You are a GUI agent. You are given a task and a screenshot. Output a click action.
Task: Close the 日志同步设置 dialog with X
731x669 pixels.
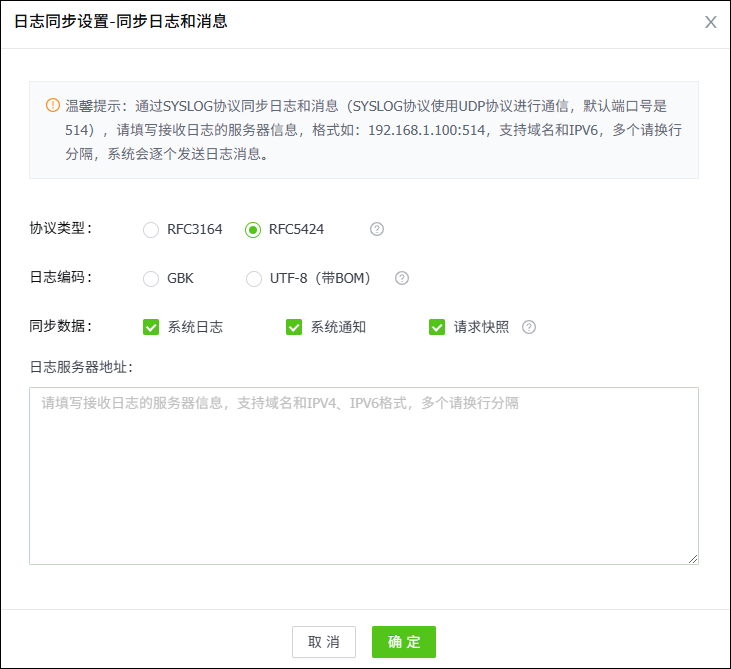711,22
